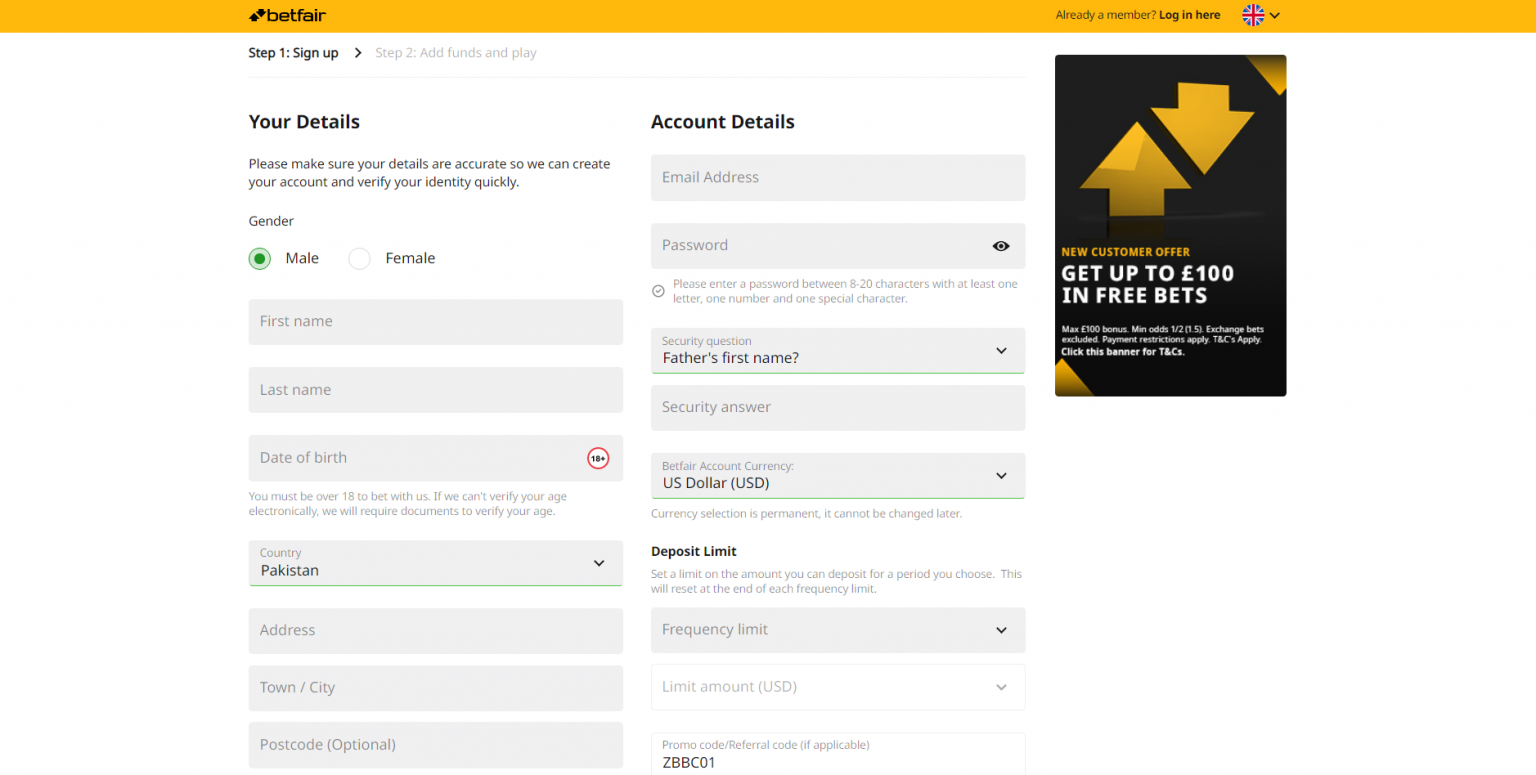Screen dimensions: 1536x775
Task: Expand the language chevron beside flag
Action: 1275,15
